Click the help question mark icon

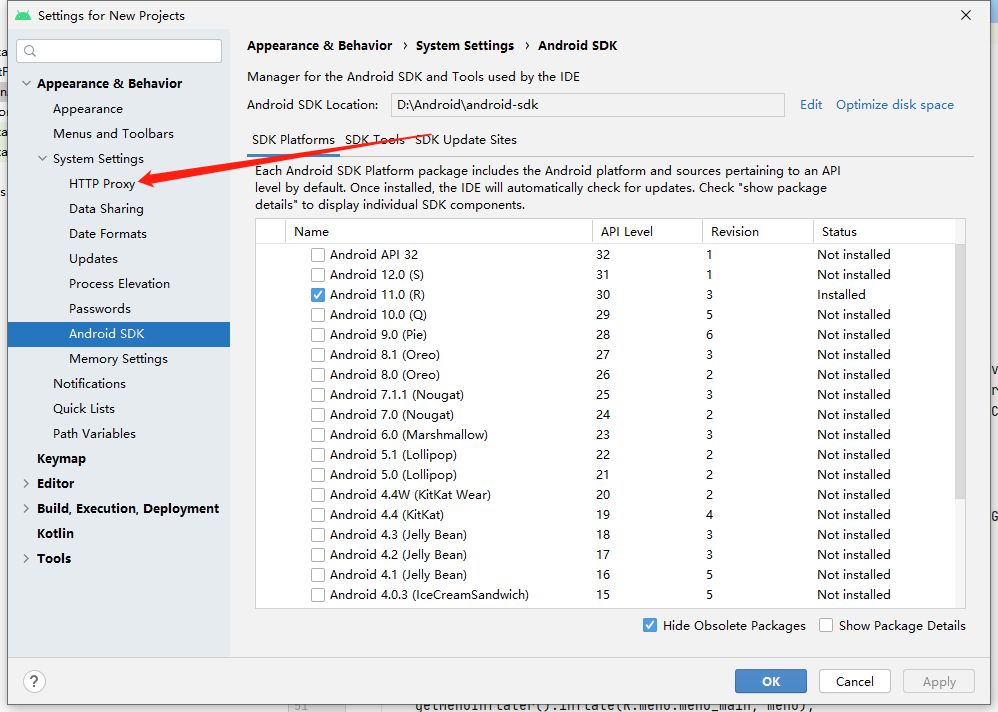(34, 681)
